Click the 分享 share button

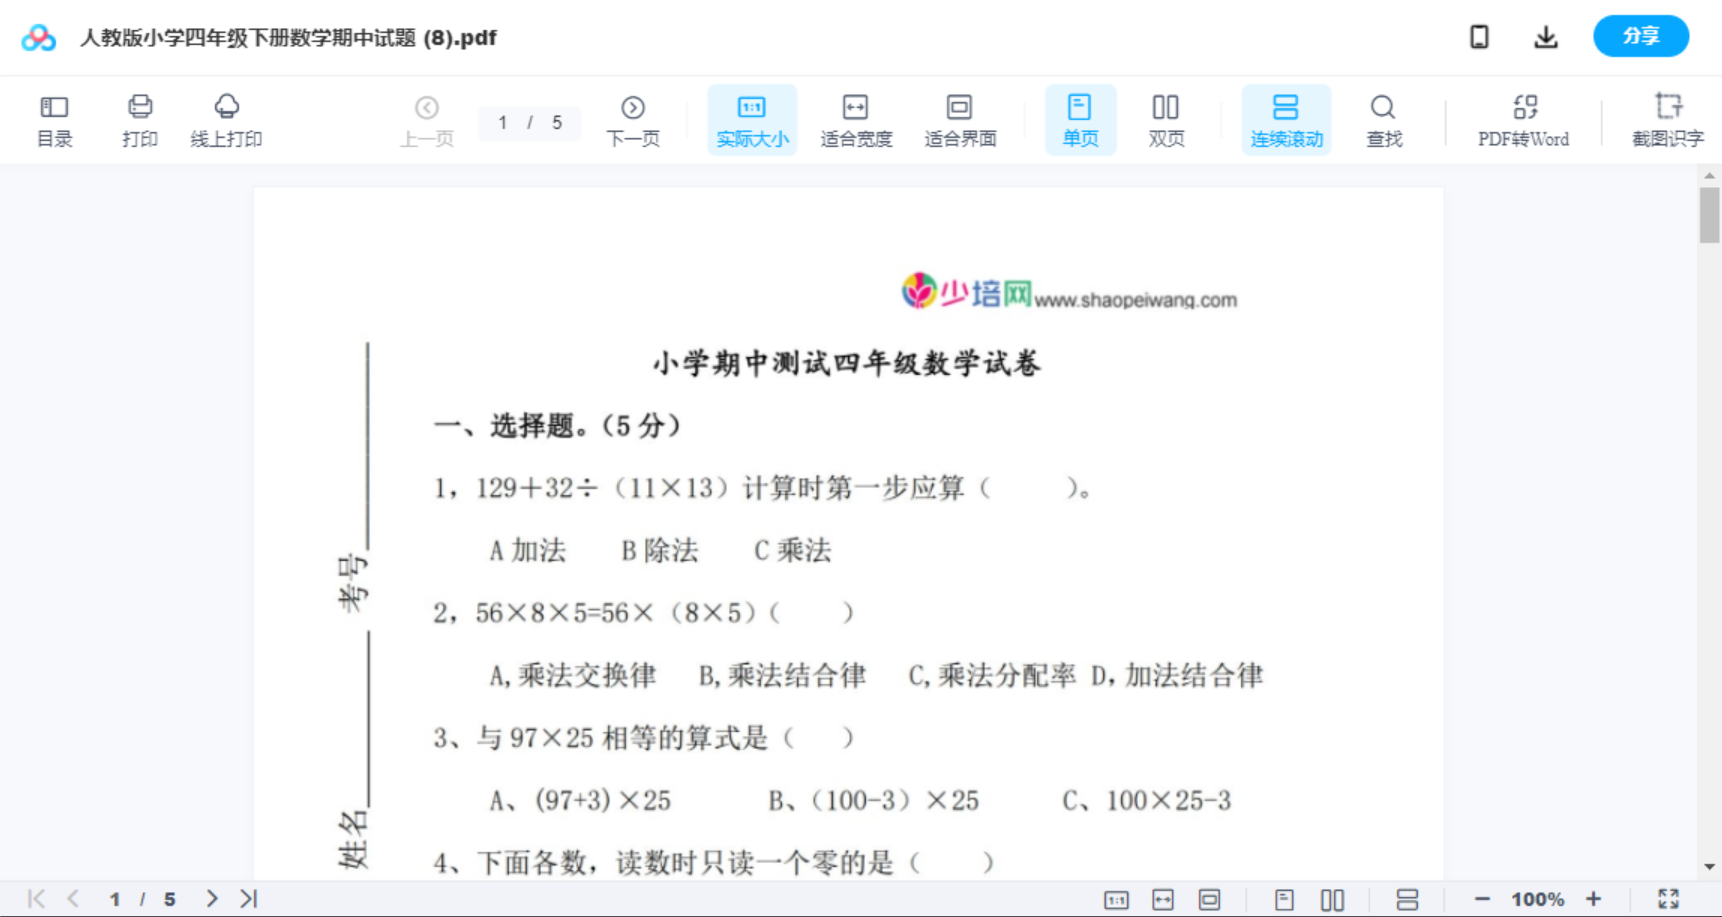[1640, 36]
